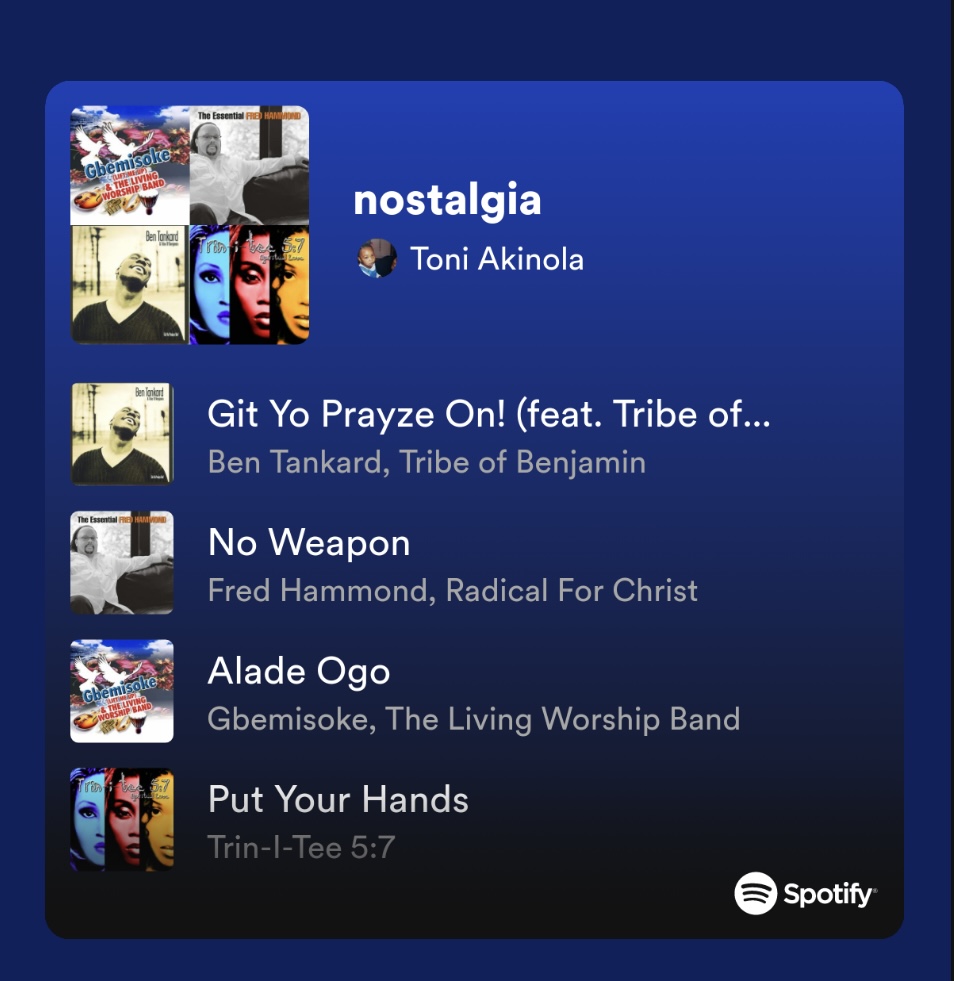
Task: Open Toni Akinola's profile picture
Action: click(x=377, y=258)
